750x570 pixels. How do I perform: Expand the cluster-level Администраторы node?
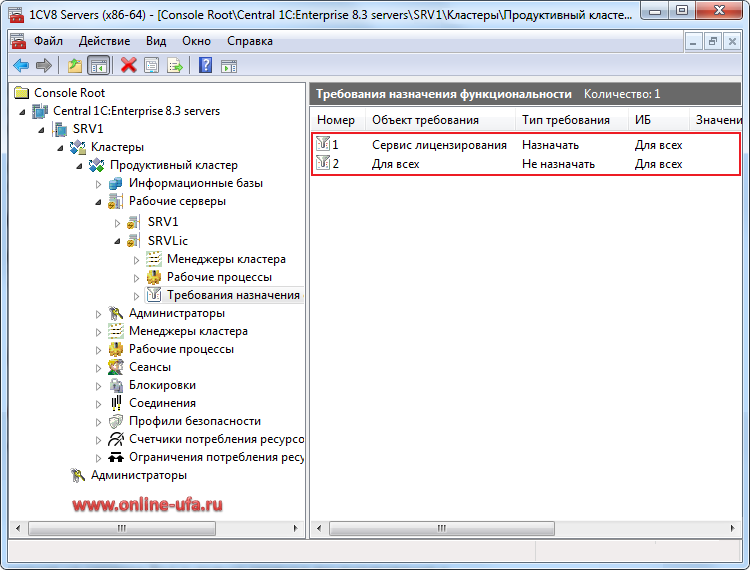tap(99, 314)
